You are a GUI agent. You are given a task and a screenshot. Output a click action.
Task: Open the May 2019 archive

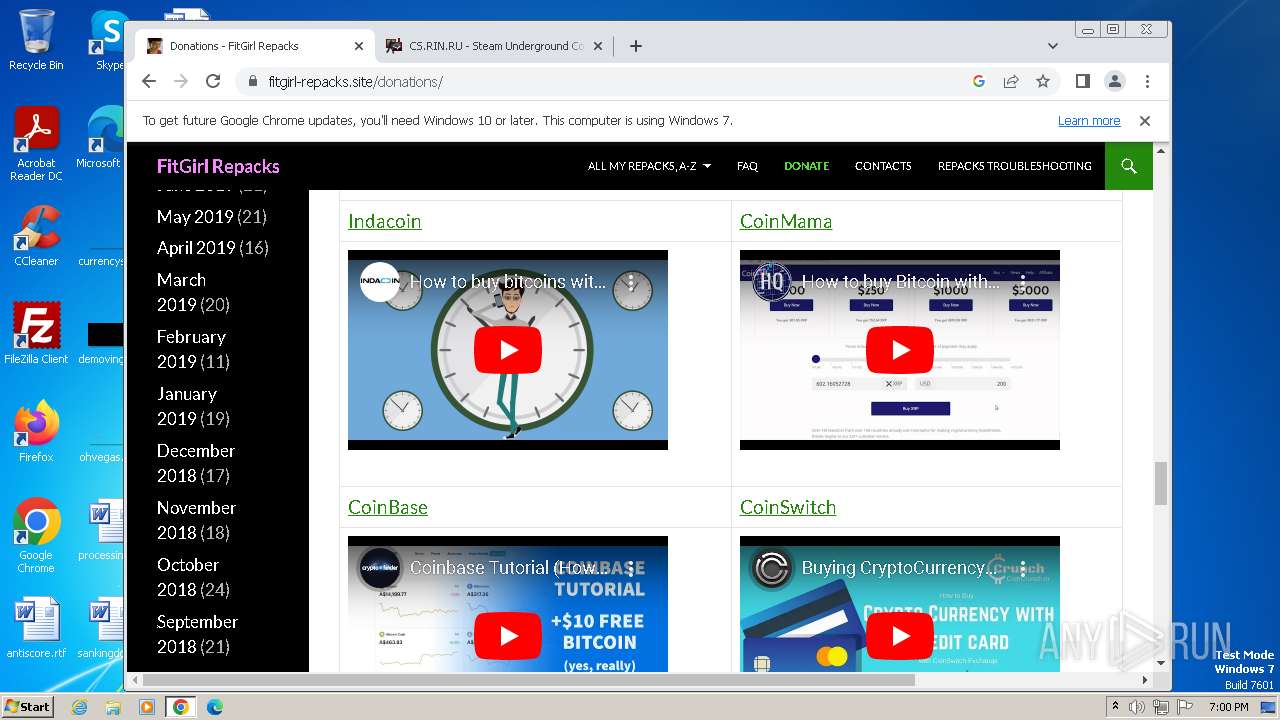(x=195, y=217)
